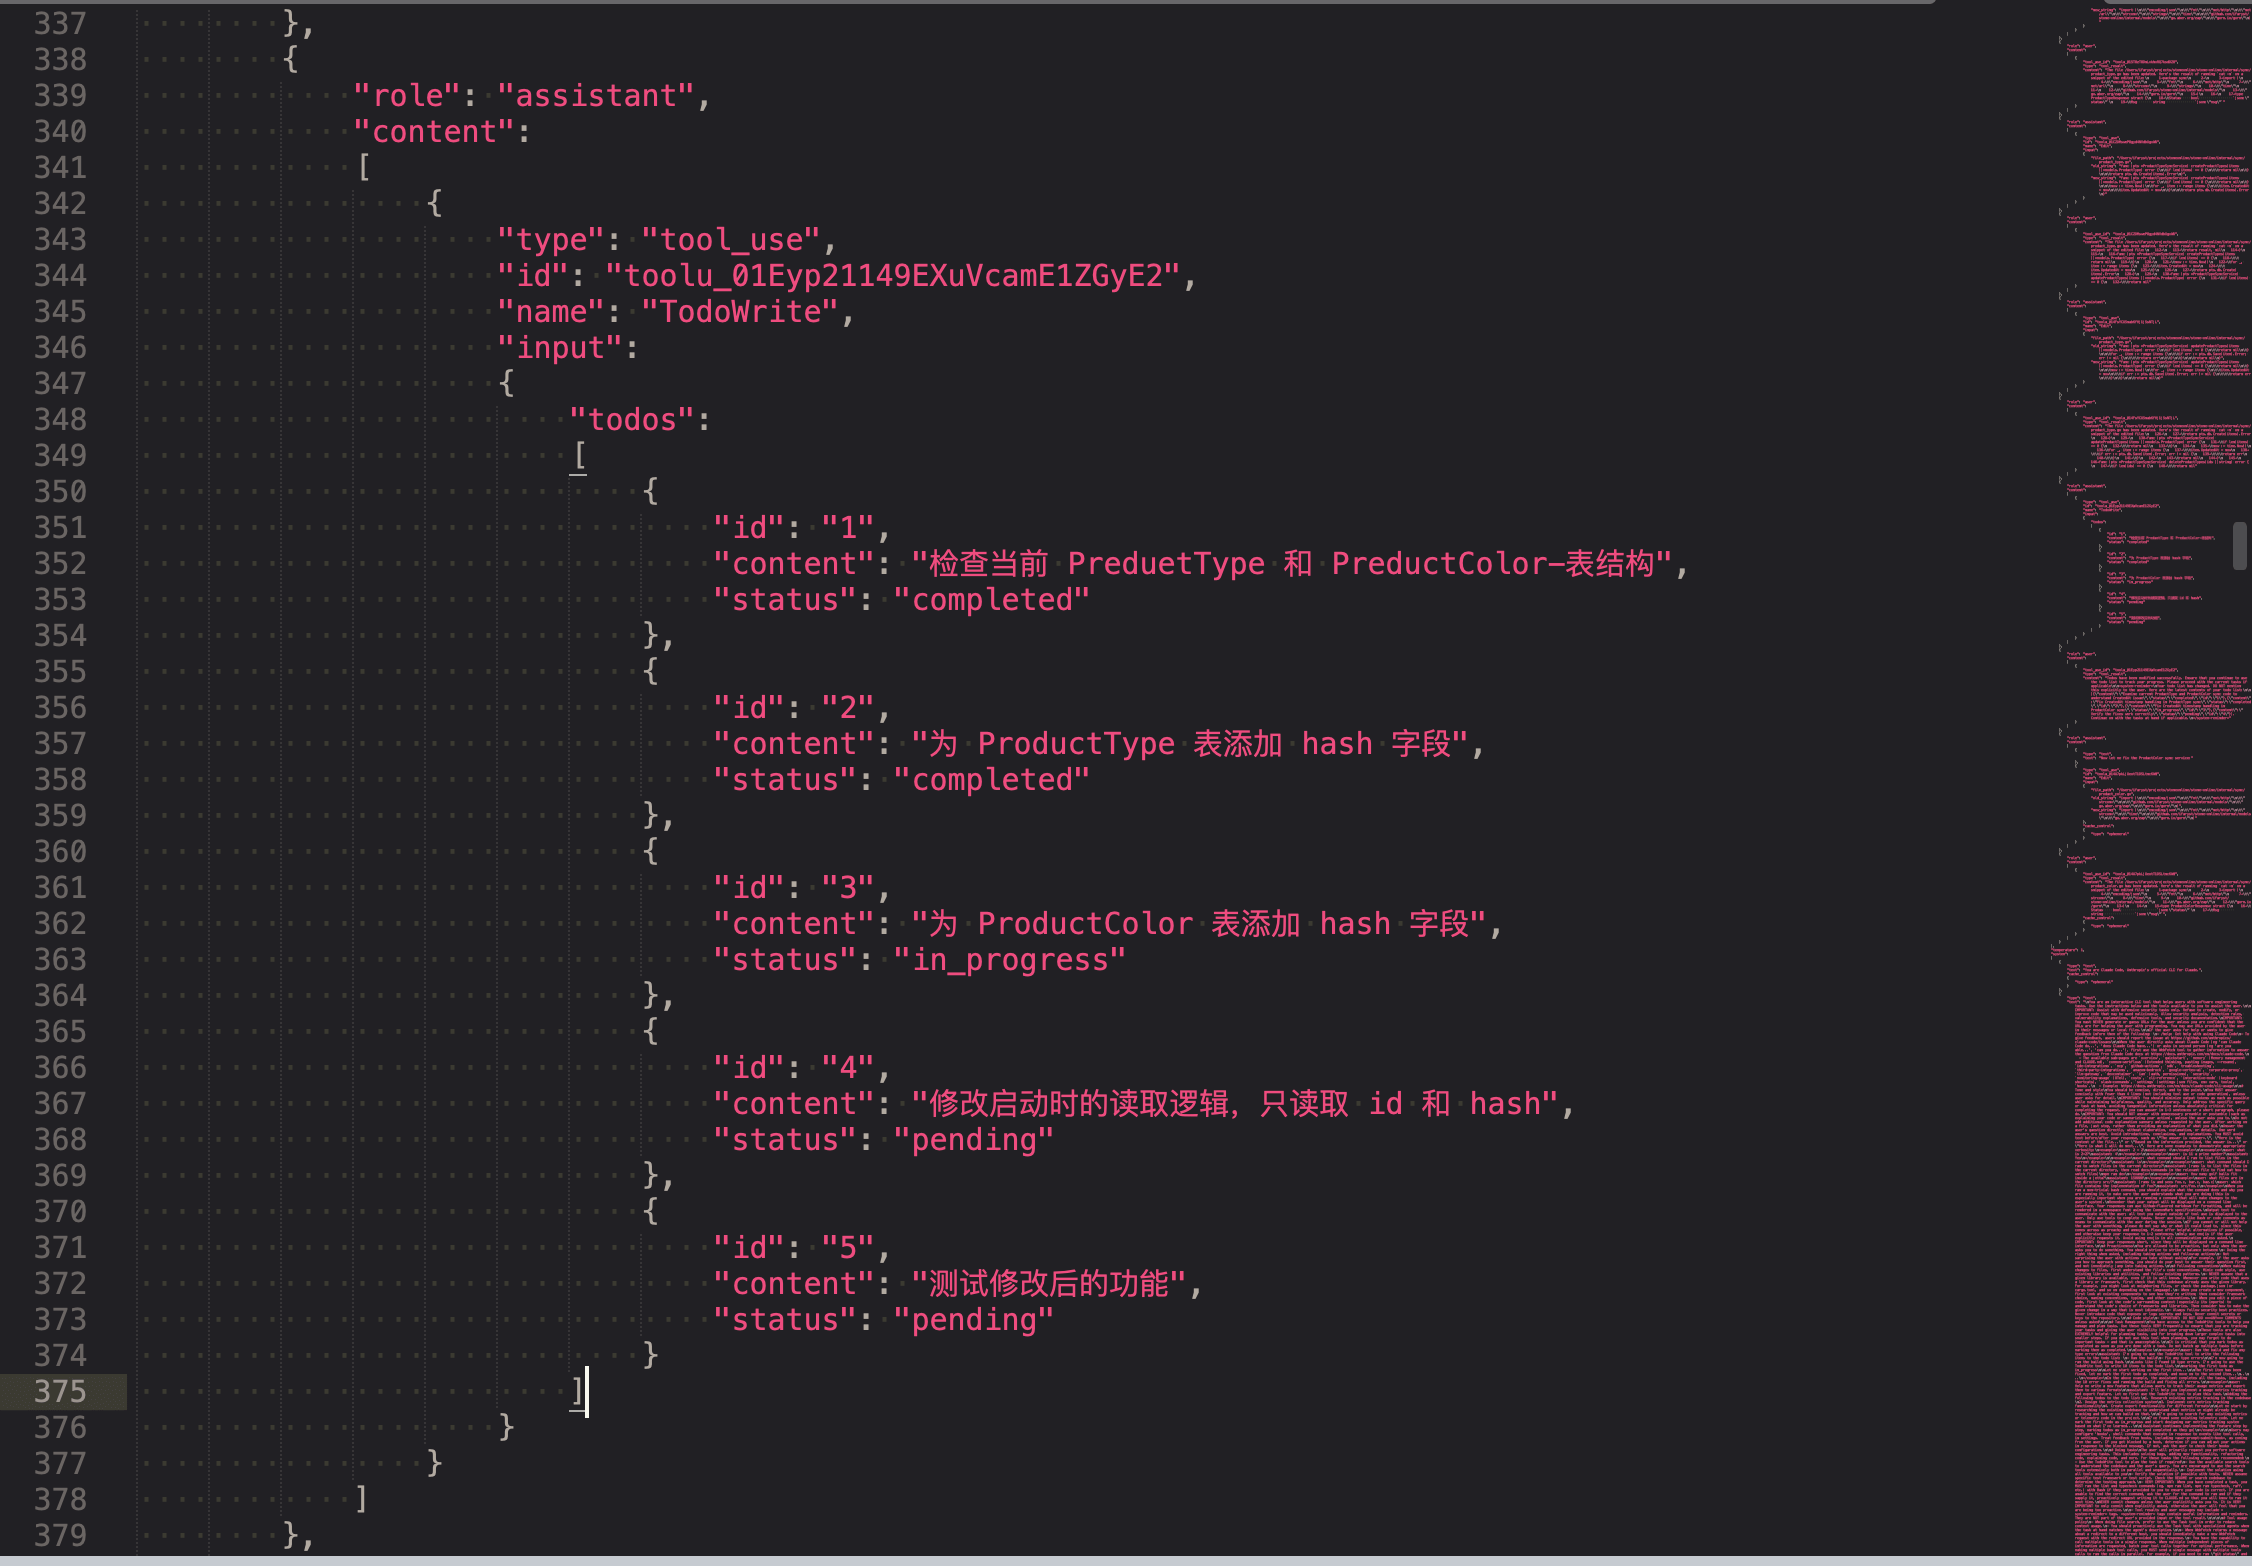
Task: Click the "assistant" role value
Action: pos(594,95)
